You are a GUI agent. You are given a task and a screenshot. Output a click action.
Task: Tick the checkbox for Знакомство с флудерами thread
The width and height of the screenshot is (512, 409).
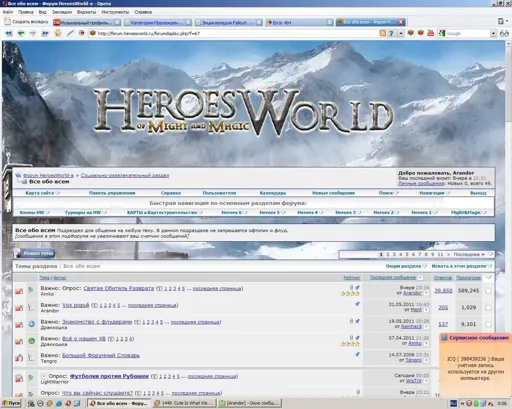[x=488, y=324]
